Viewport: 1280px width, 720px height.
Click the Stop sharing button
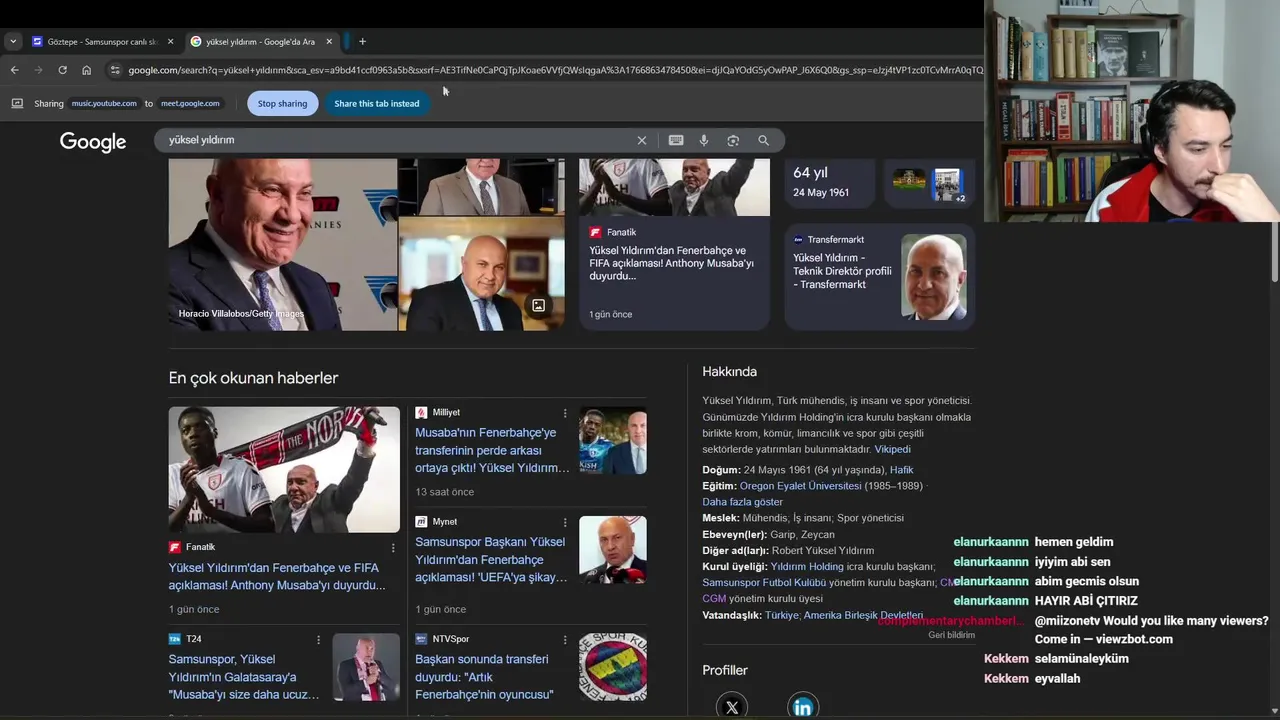282,103
